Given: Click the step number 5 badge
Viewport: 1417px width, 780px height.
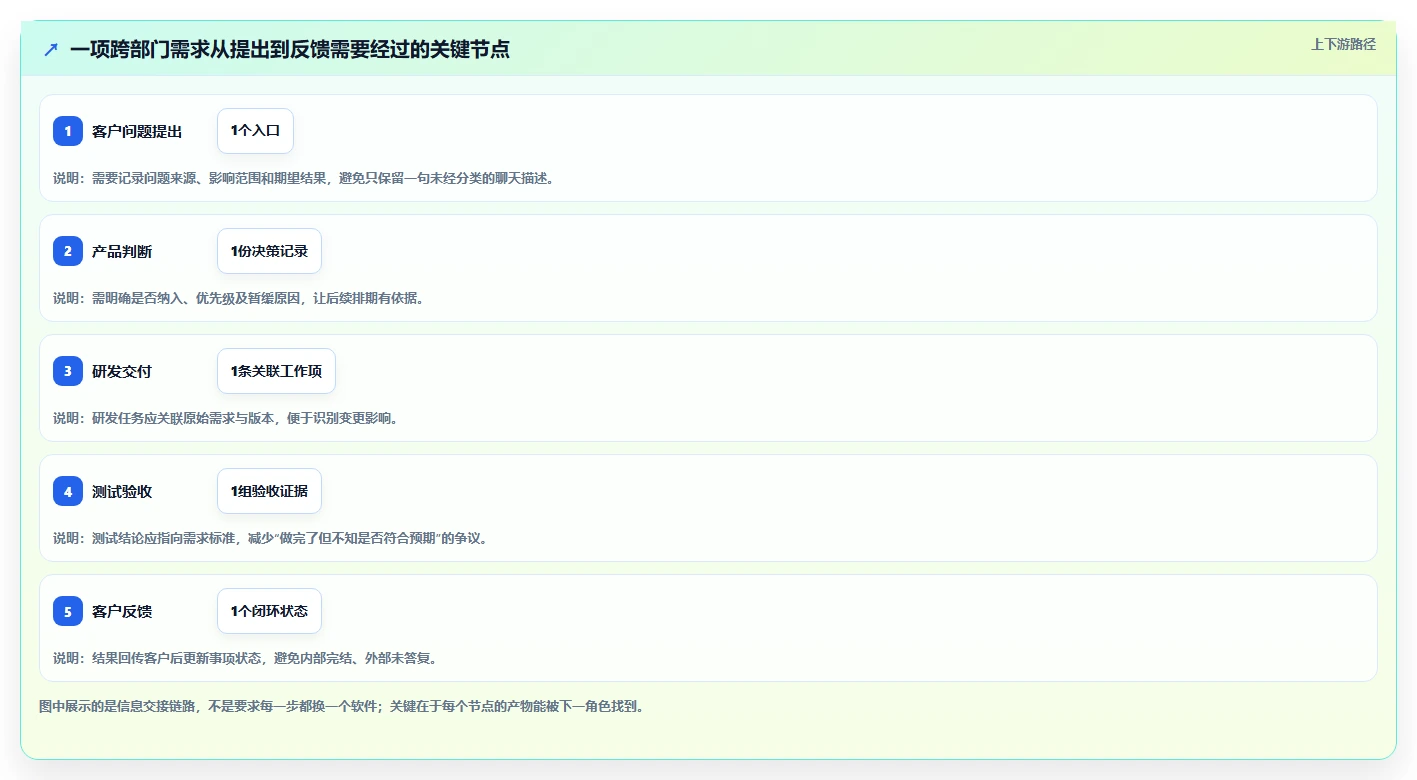Looking at the screenshot, I should pos(68,611).
